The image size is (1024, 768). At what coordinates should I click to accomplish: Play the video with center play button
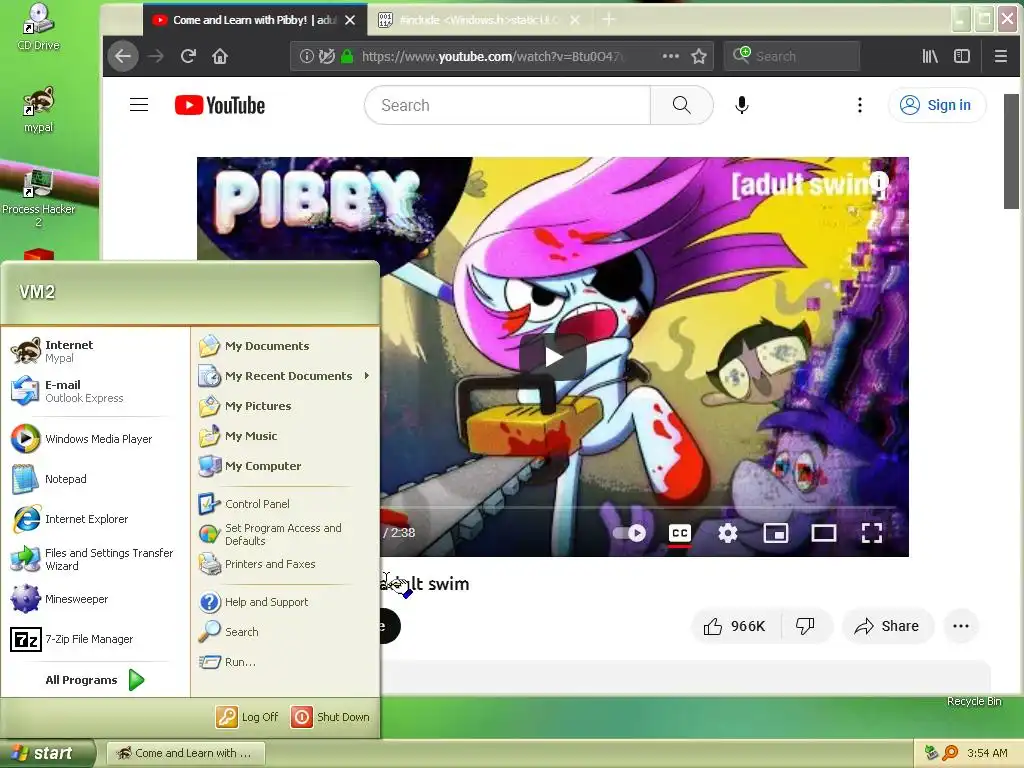tap(553, 357)
